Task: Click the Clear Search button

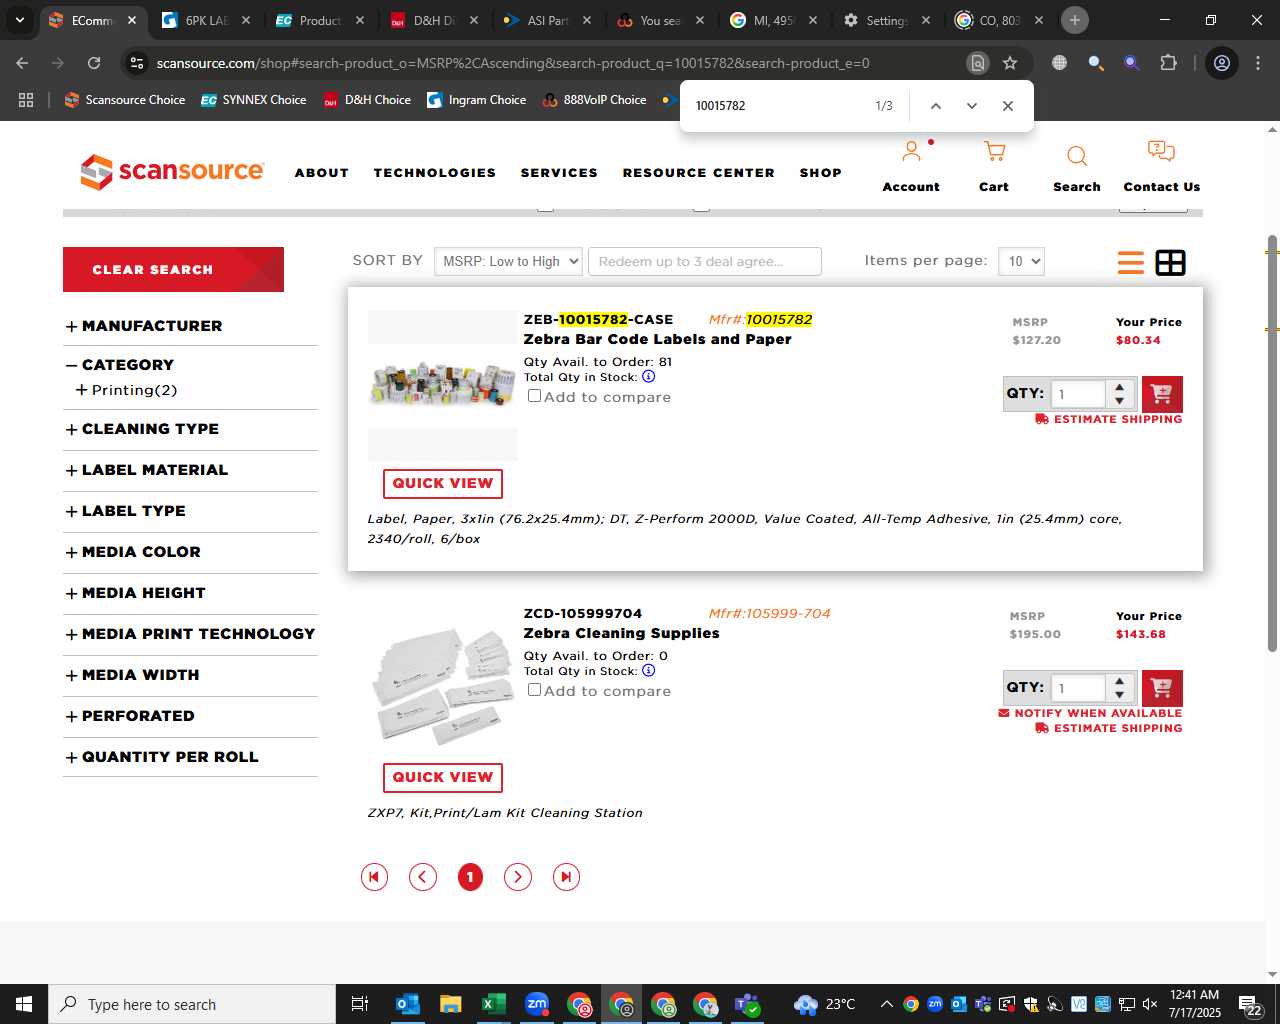Action: 173,270
